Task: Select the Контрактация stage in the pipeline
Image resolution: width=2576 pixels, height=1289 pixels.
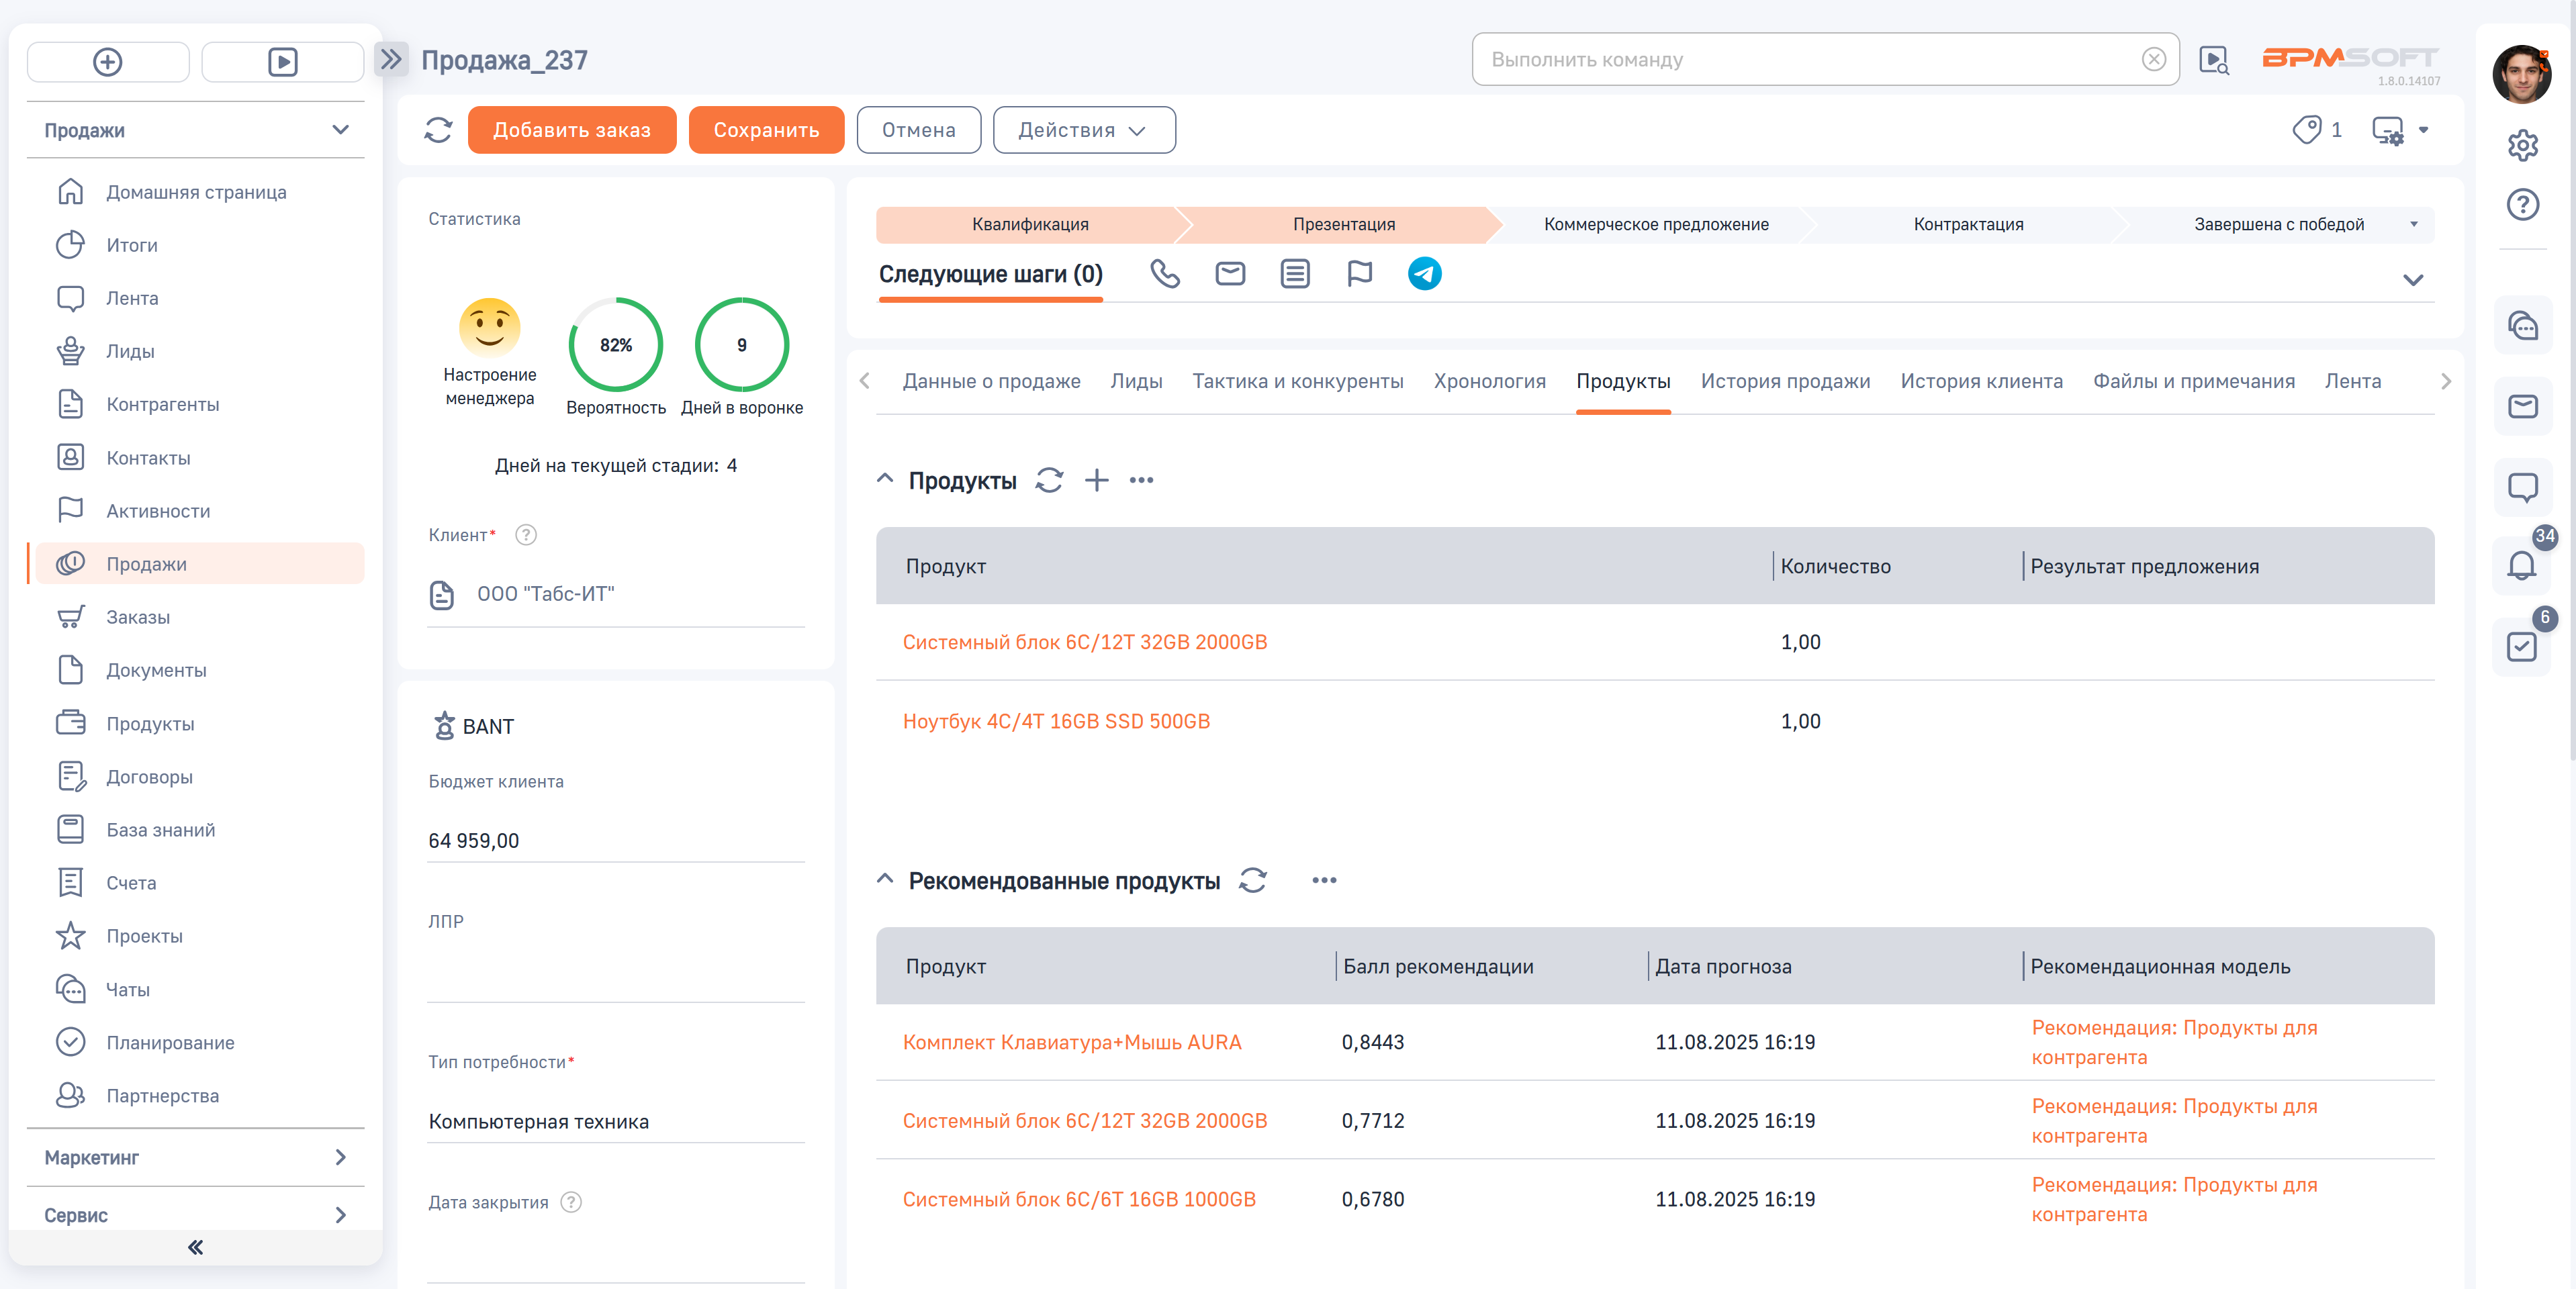Action: (1968, 224)
